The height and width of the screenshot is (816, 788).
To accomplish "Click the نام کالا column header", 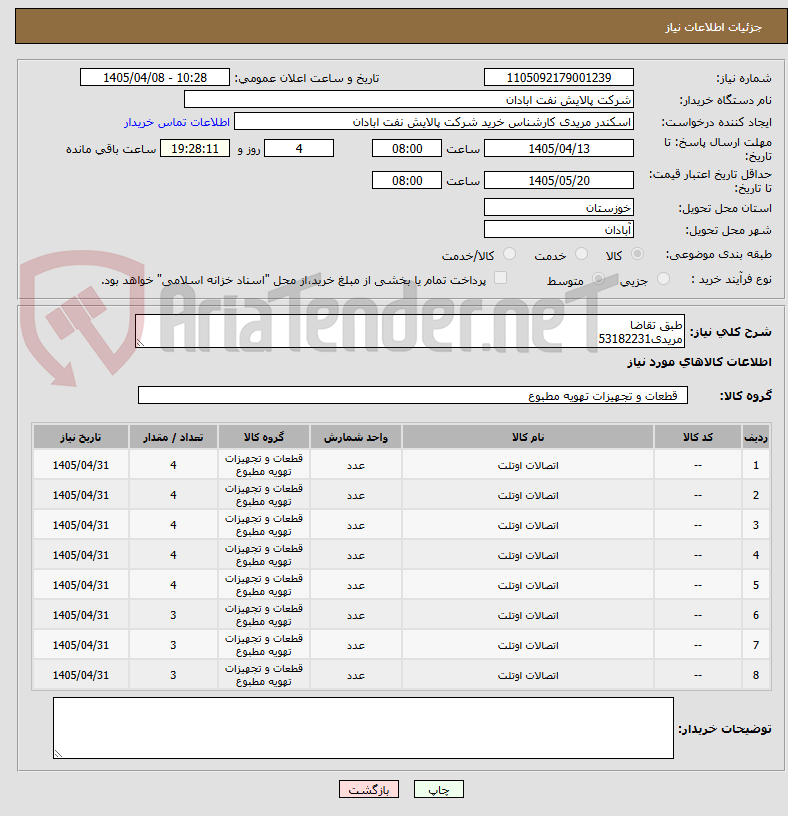I will tap(528, 437).
